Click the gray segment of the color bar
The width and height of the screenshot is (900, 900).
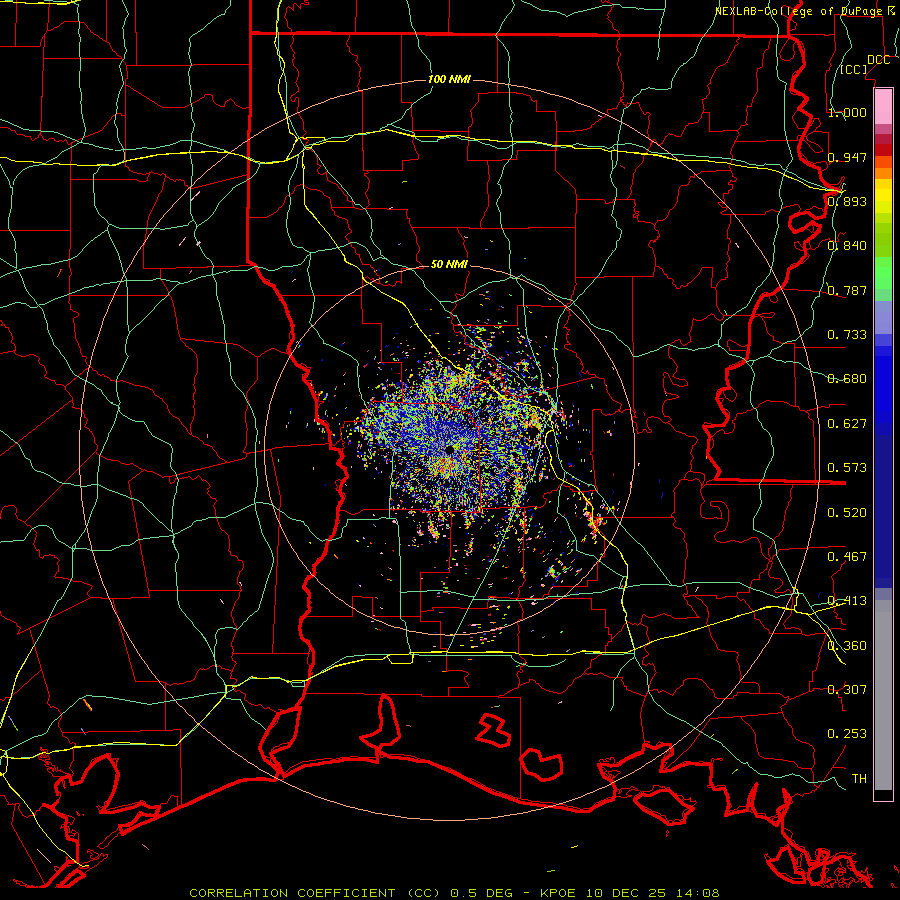click(x=883, y=695)
